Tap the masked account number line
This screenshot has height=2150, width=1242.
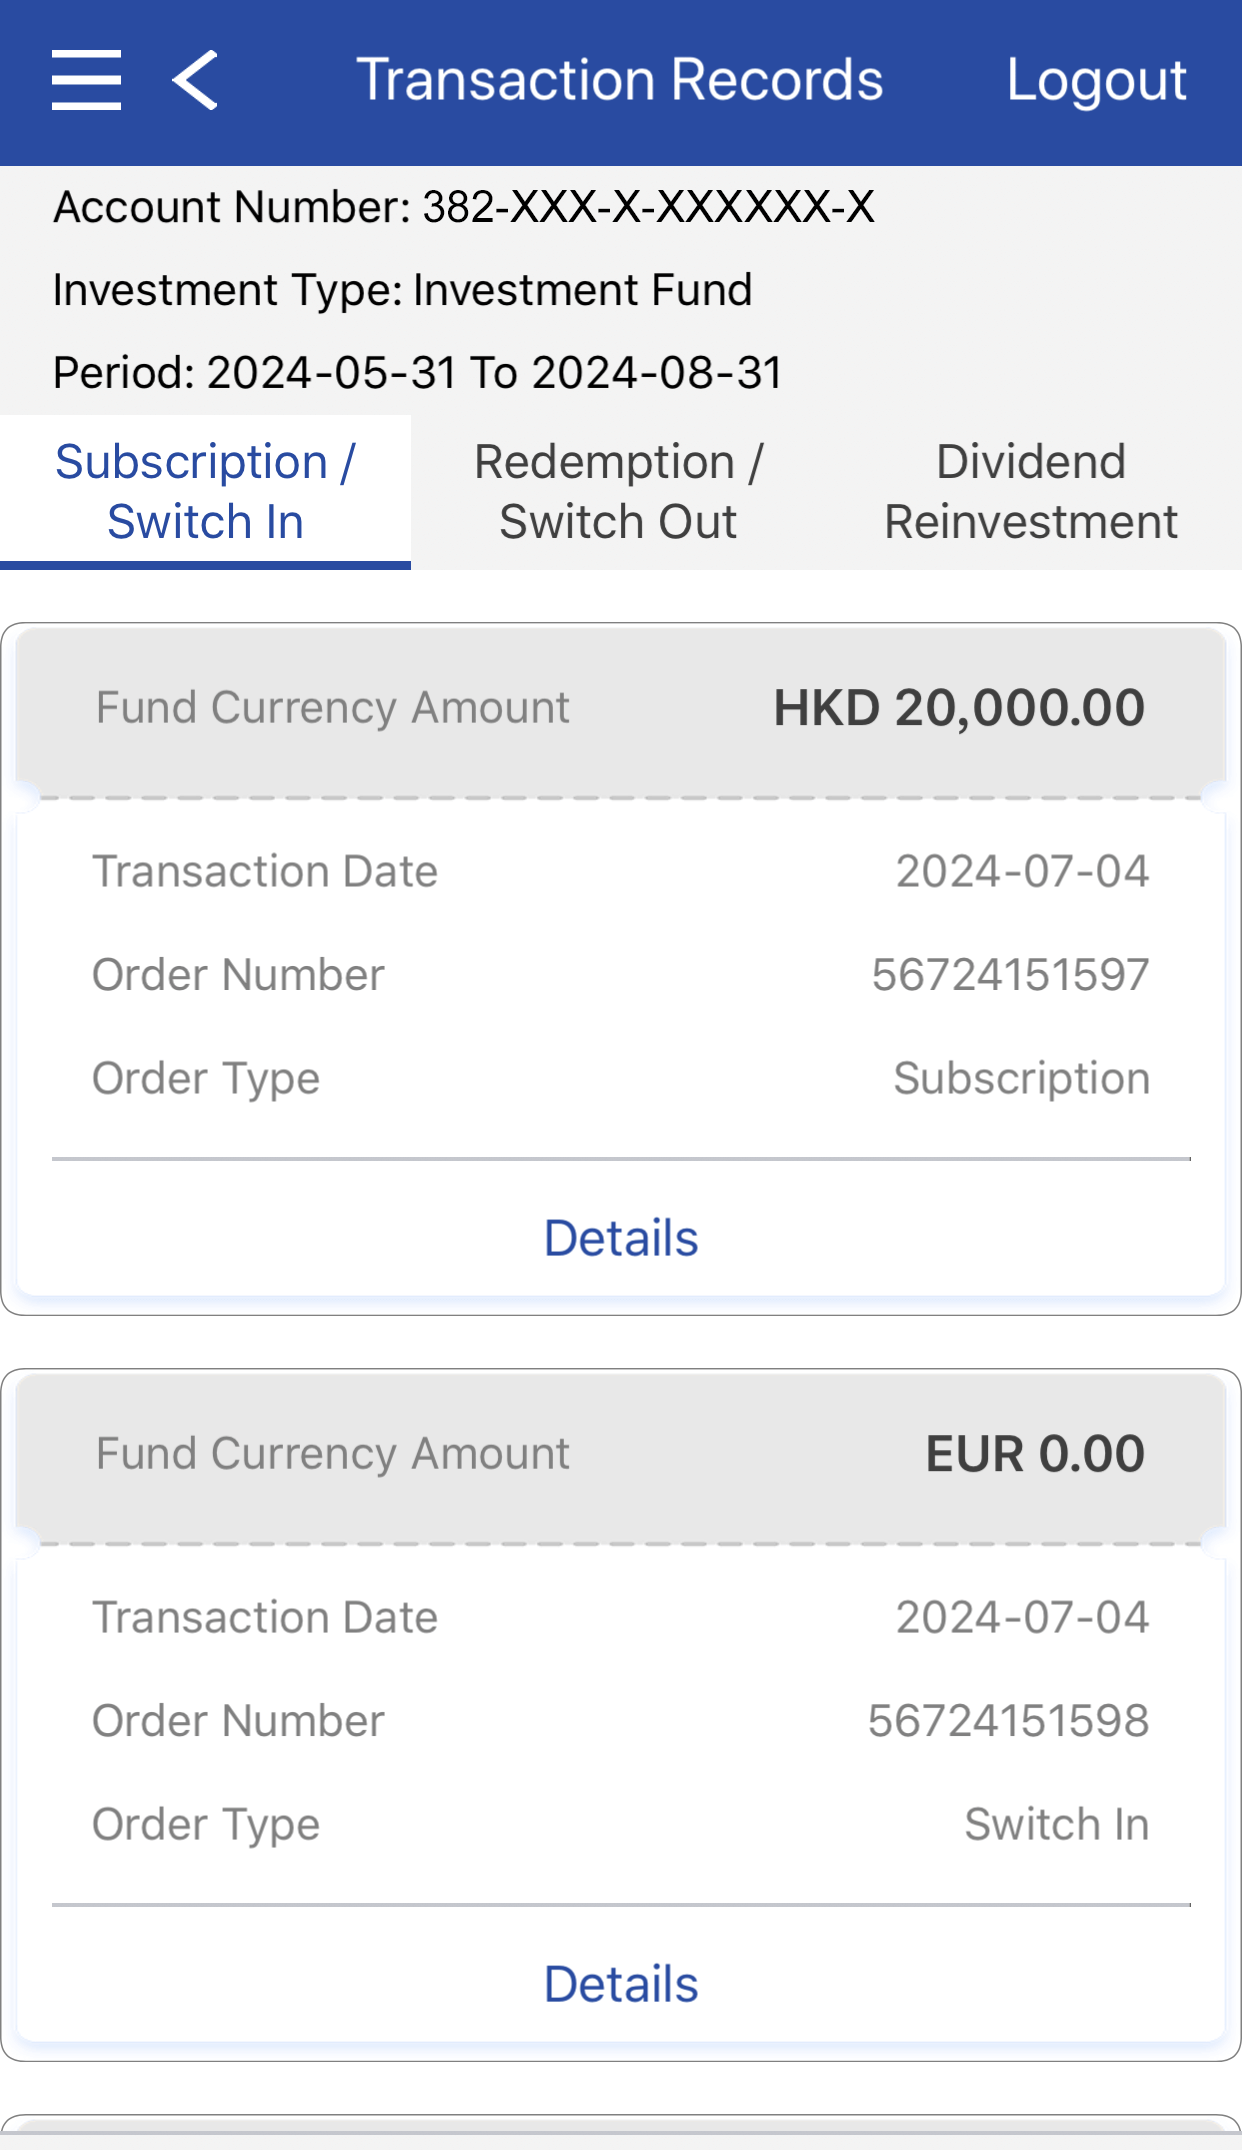click(464, 207)
